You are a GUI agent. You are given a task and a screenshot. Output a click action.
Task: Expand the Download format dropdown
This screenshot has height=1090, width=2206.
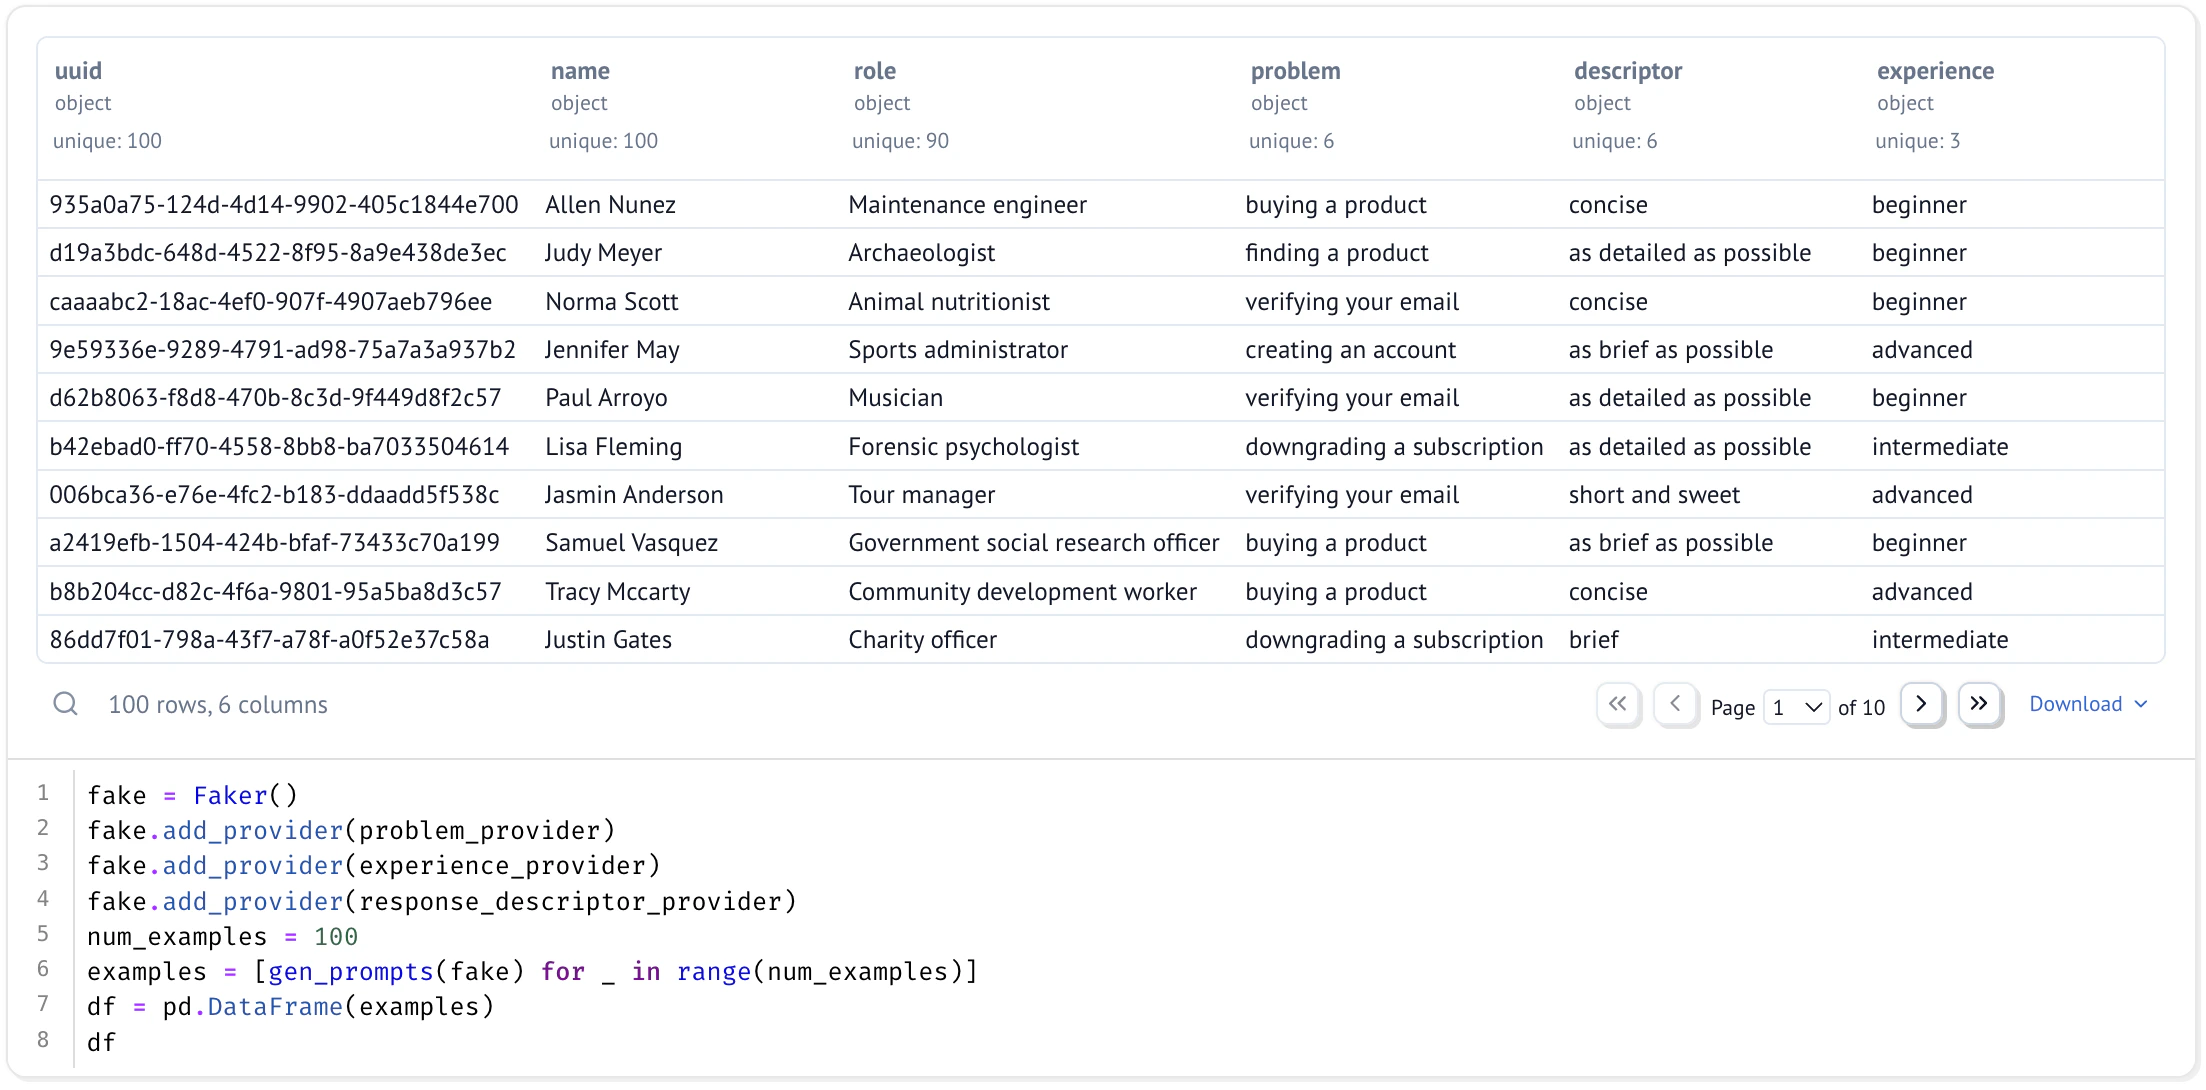2140,705
